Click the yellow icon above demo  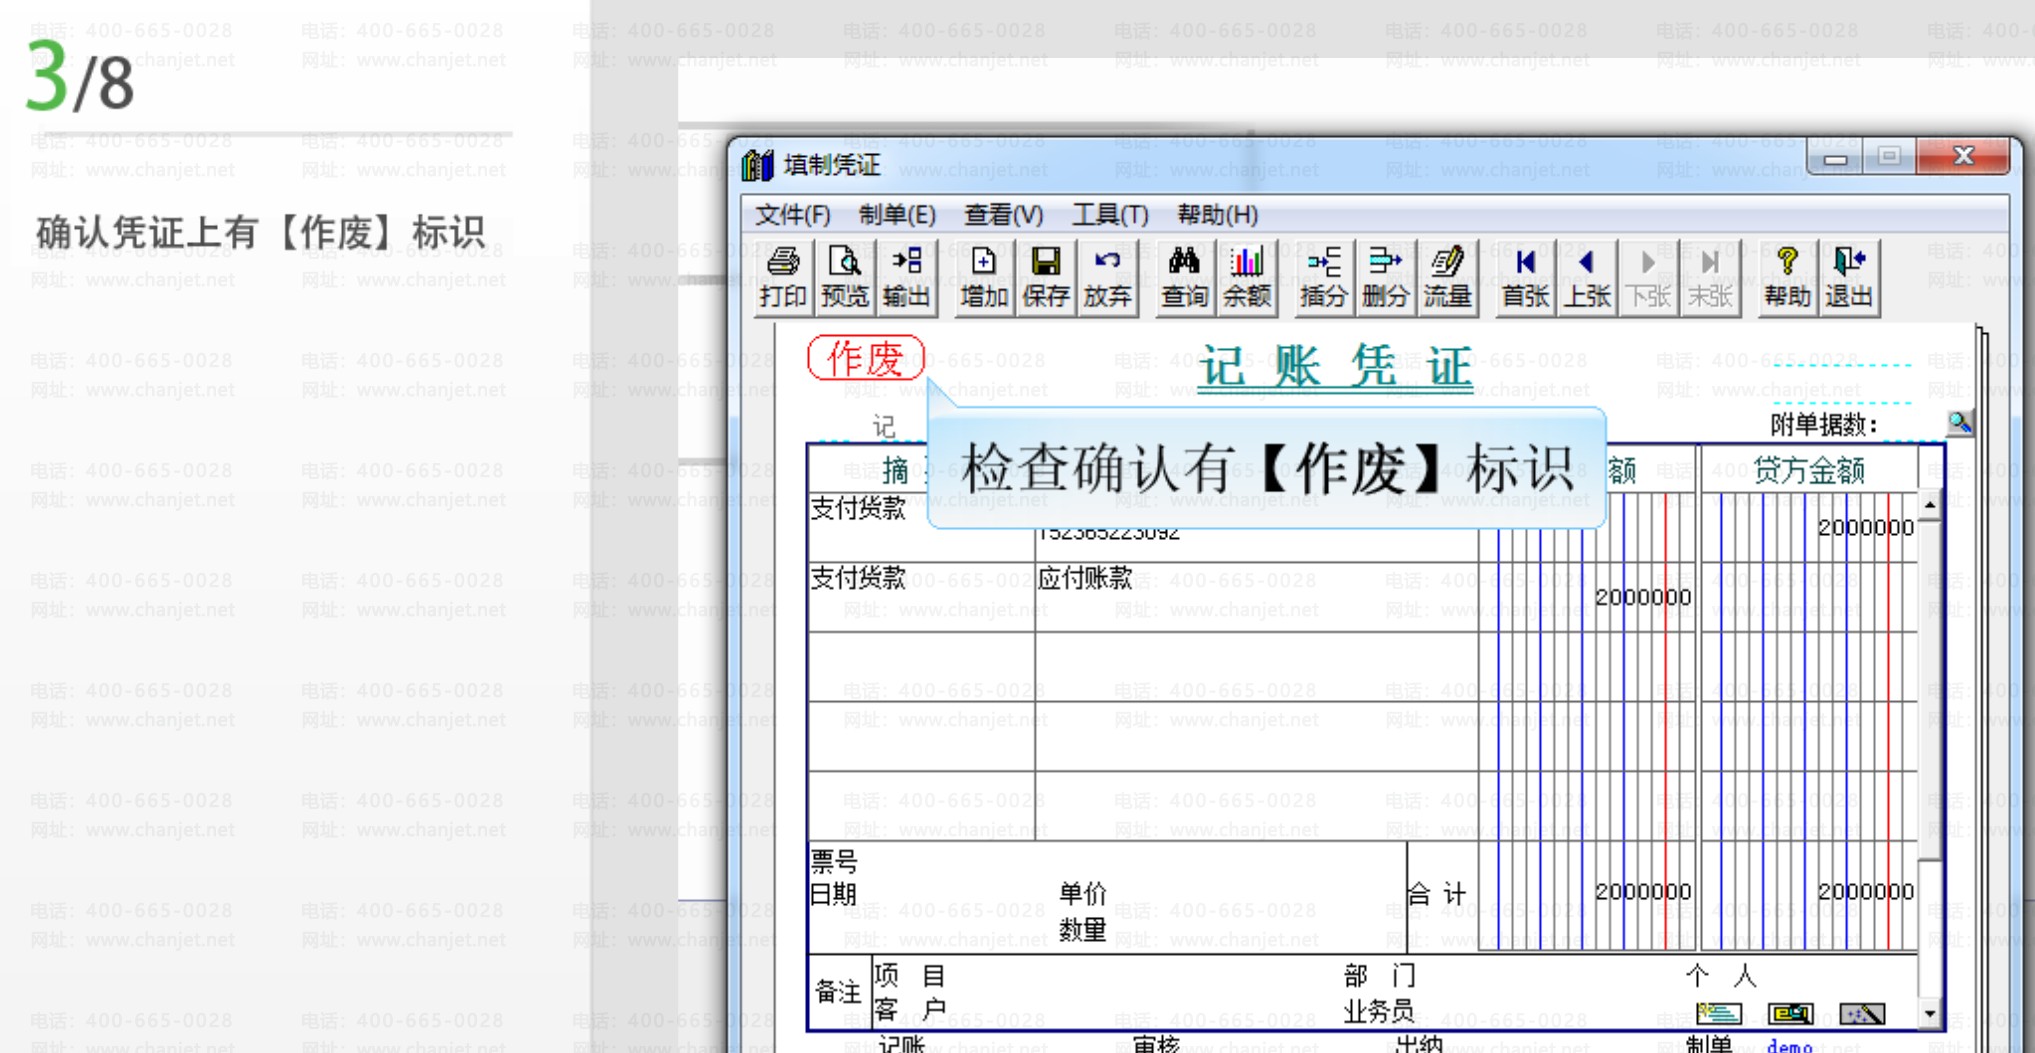[x=1790, y=1014]
